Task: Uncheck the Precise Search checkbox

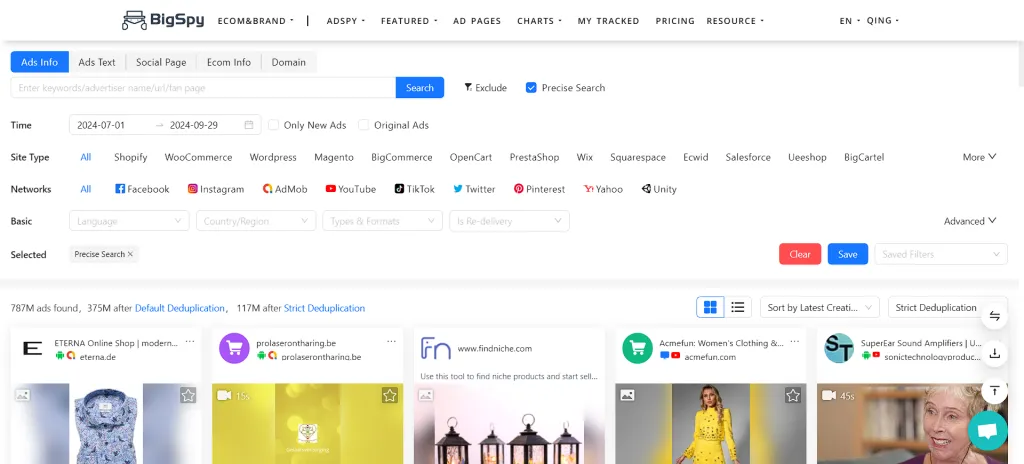Action: 531,88
